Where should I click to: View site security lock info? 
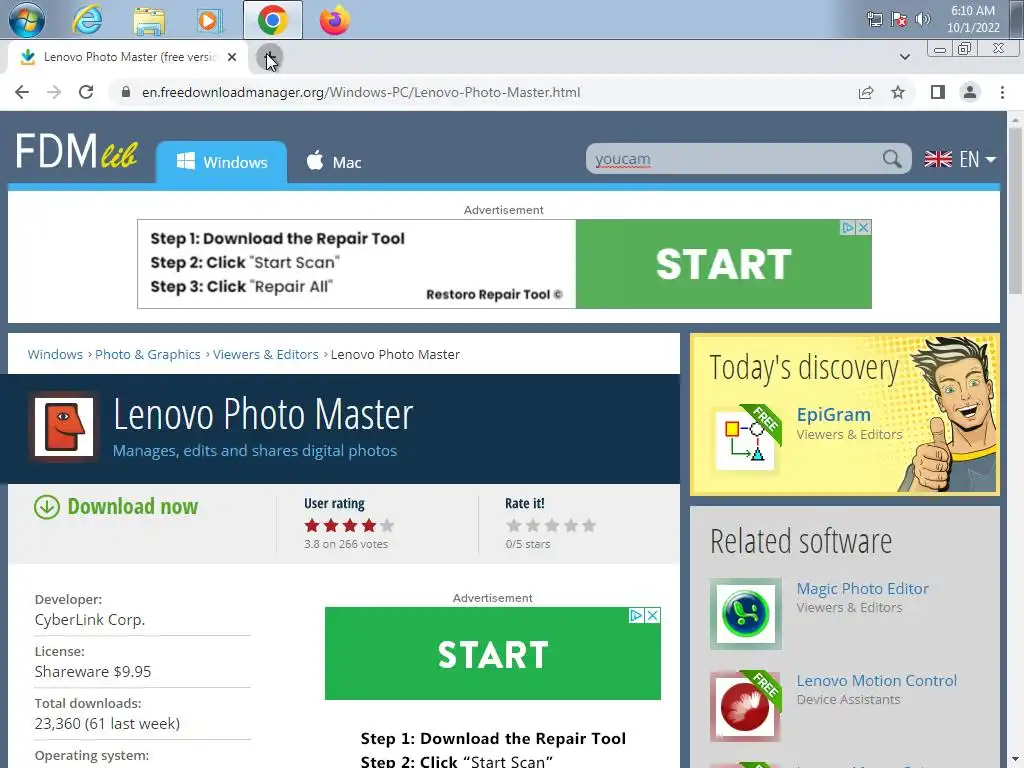tap(126, 92)
